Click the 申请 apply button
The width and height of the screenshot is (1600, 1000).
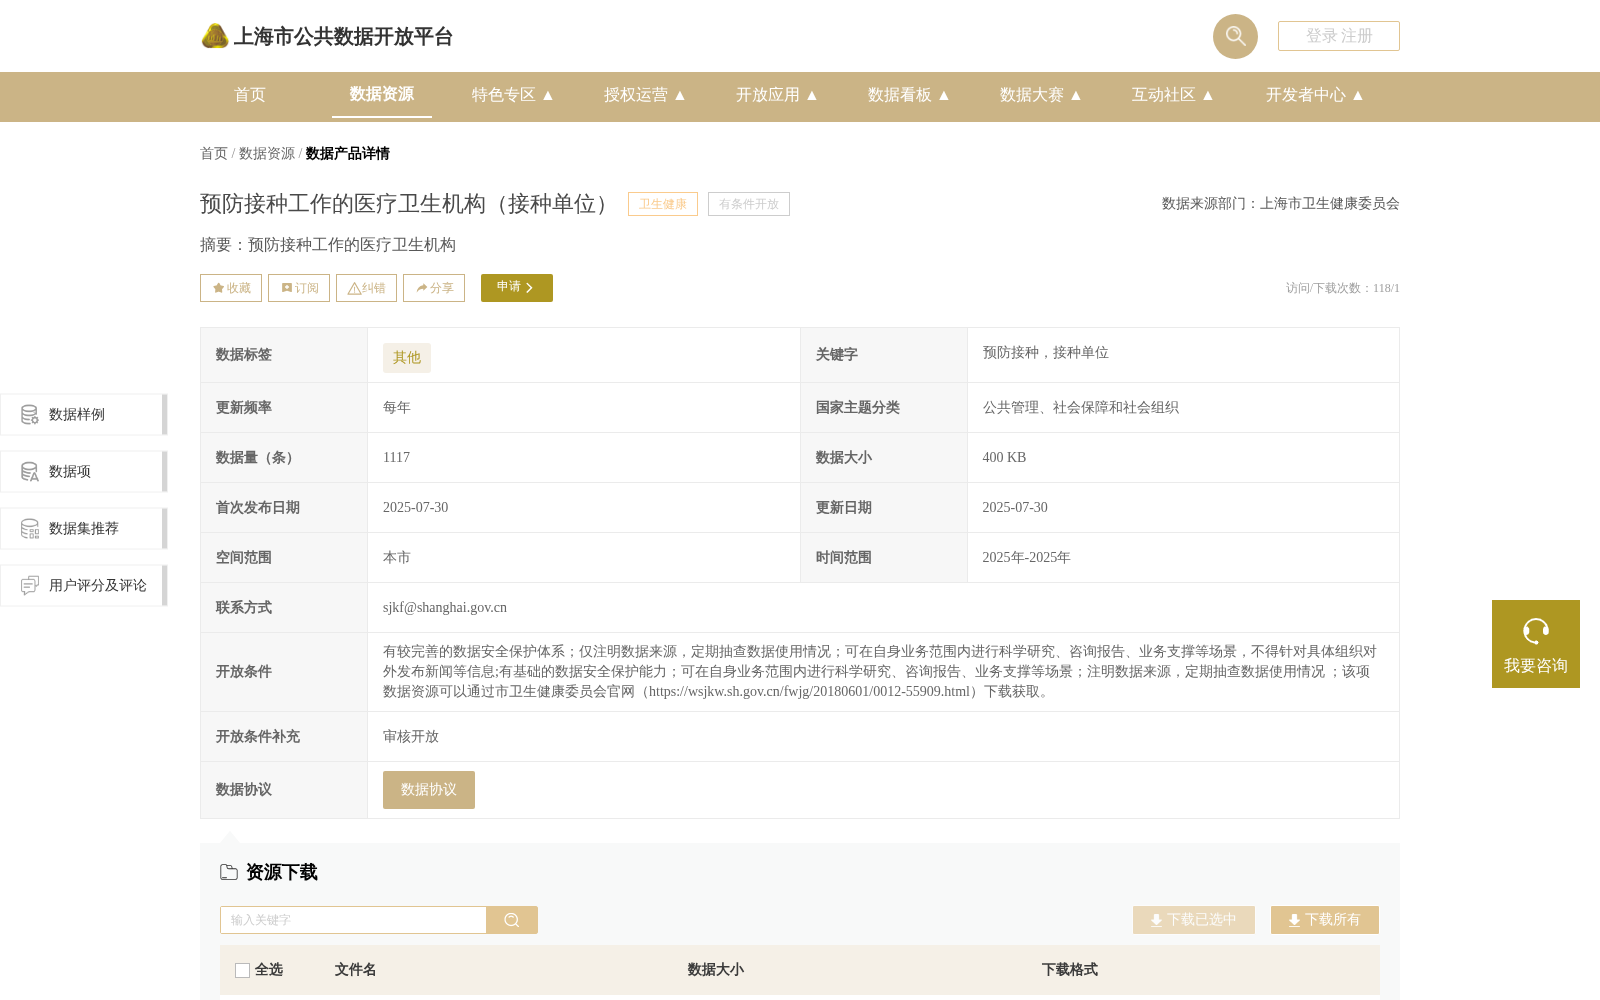point(517,288)
